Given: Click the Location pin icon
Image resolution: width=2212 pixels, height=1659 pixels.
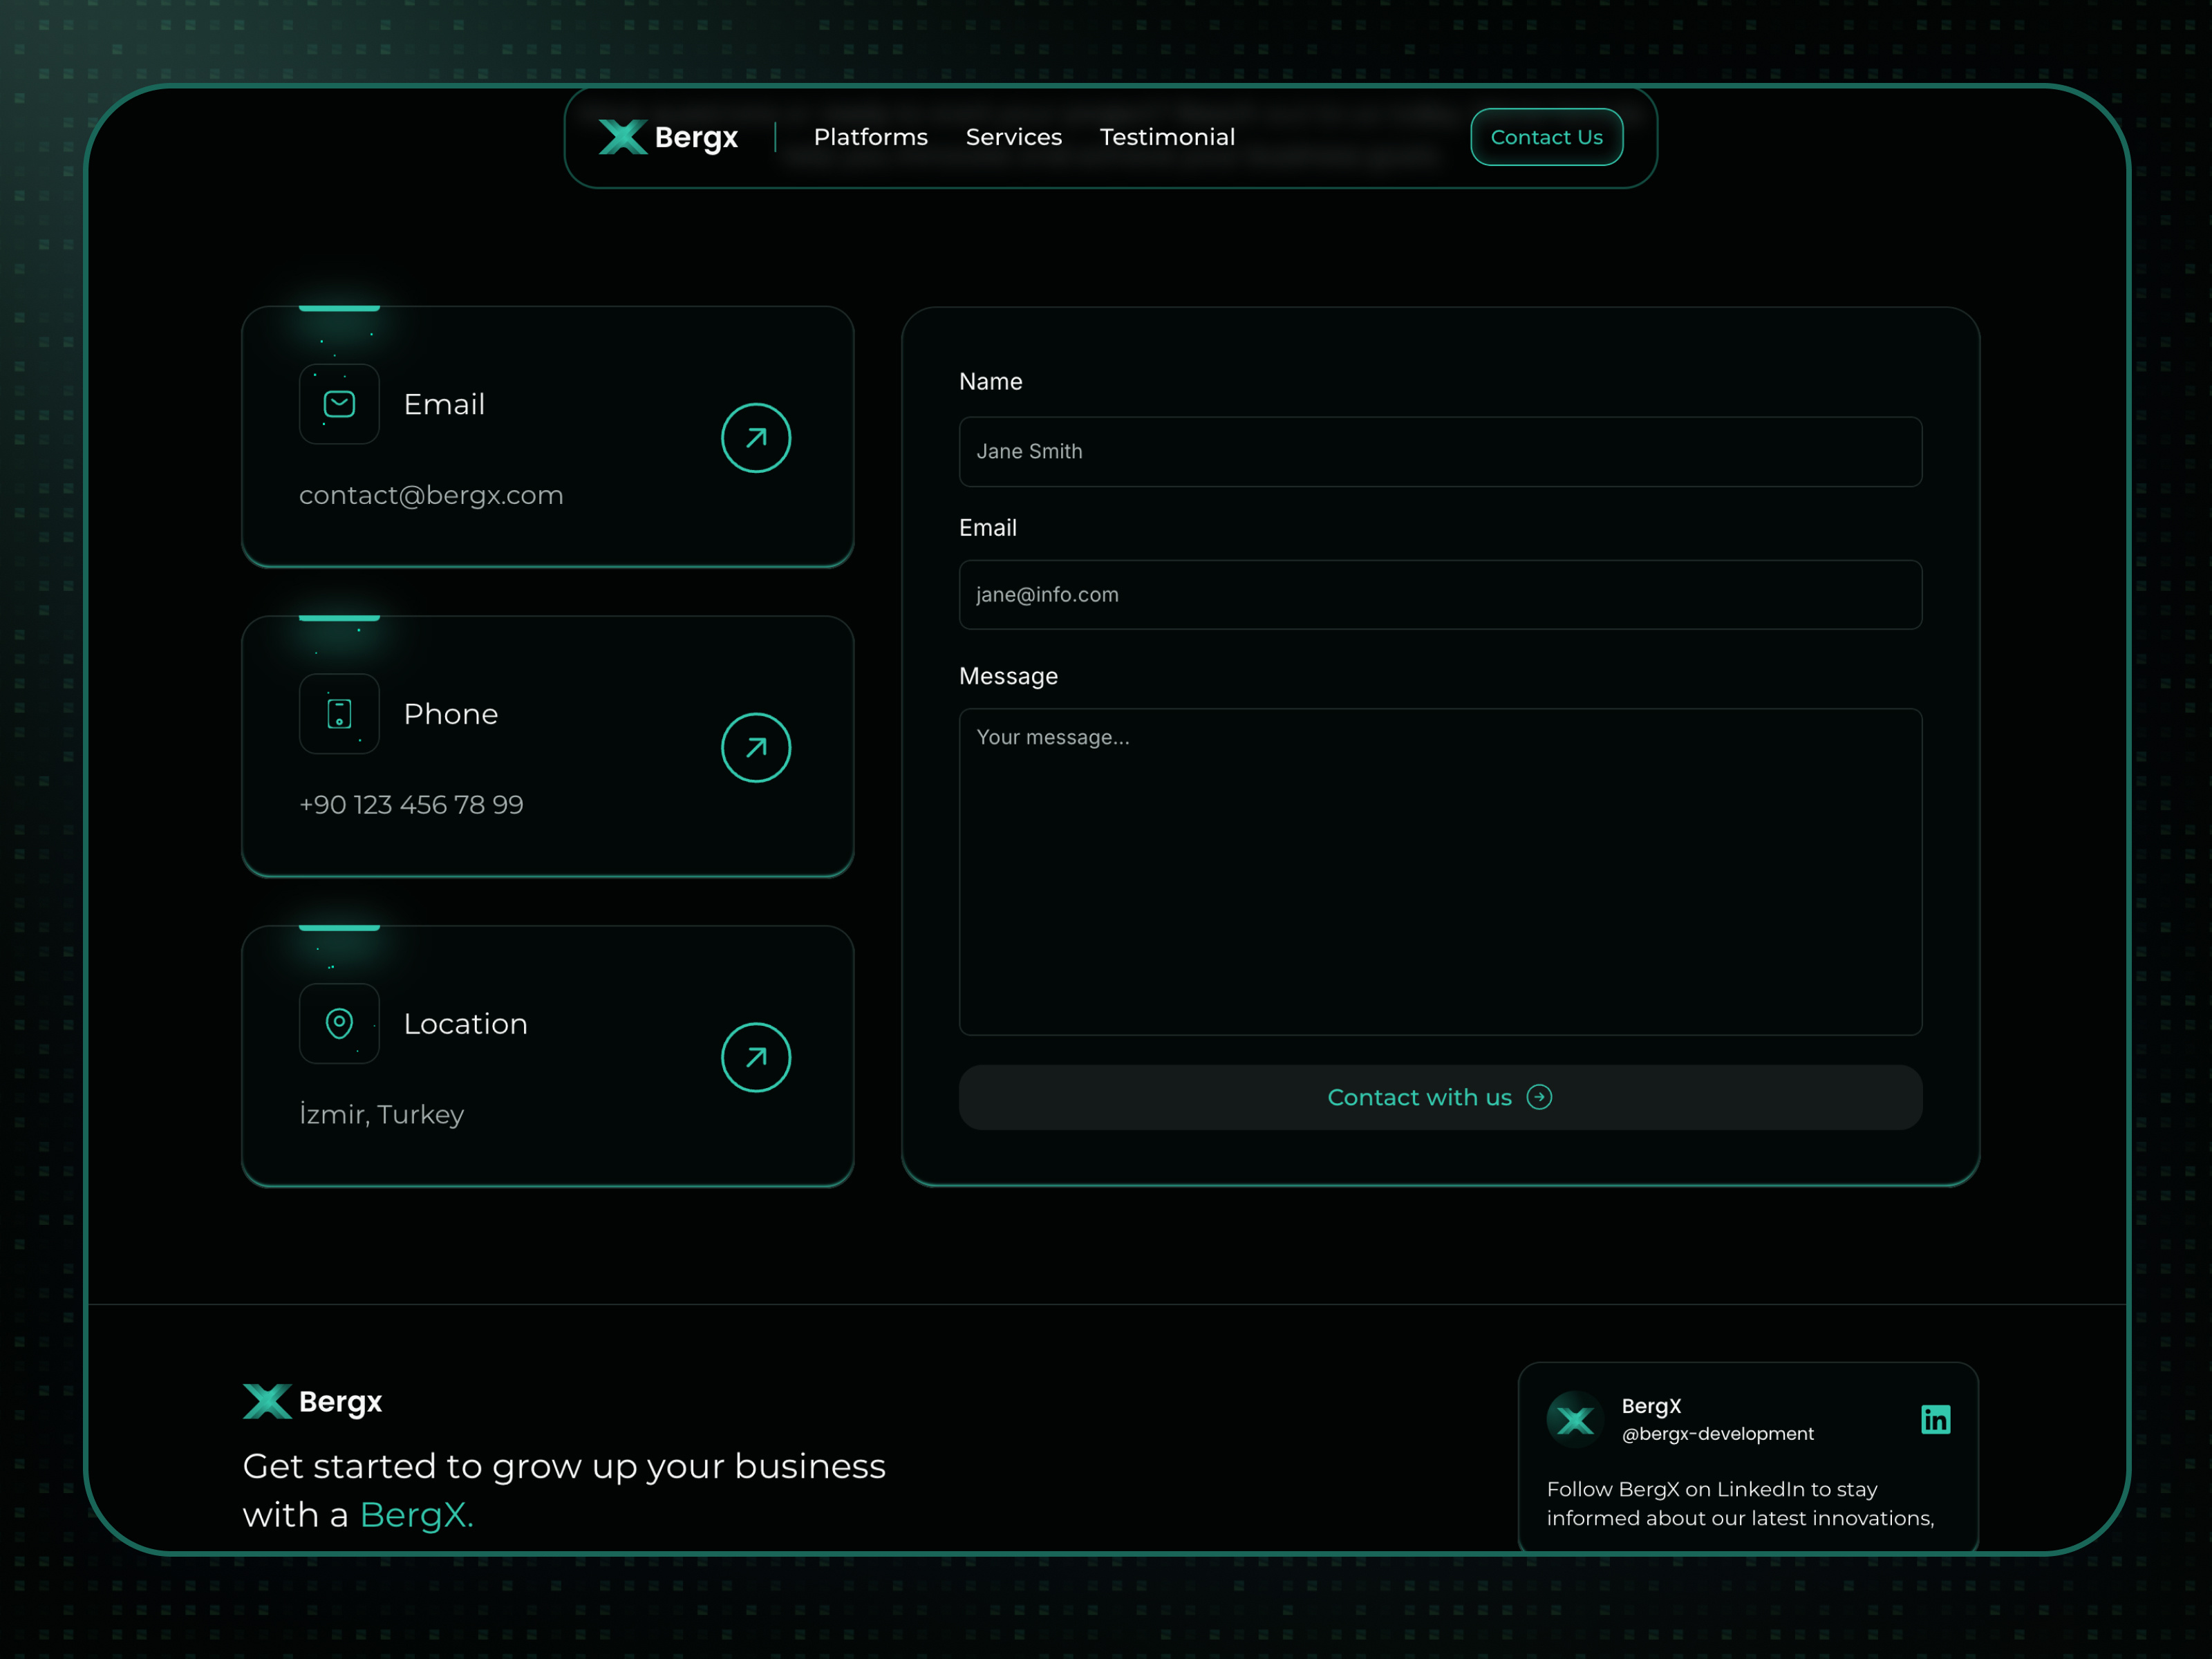Looking at the screenshot, I should (339, 1023).
